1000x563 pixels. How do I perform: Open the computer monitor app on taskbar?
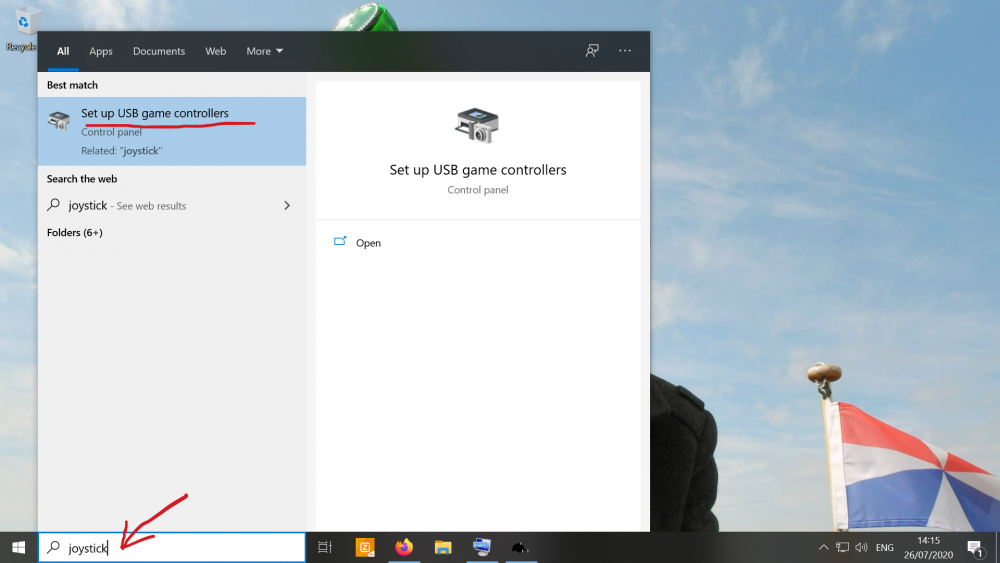click(482, 547)
